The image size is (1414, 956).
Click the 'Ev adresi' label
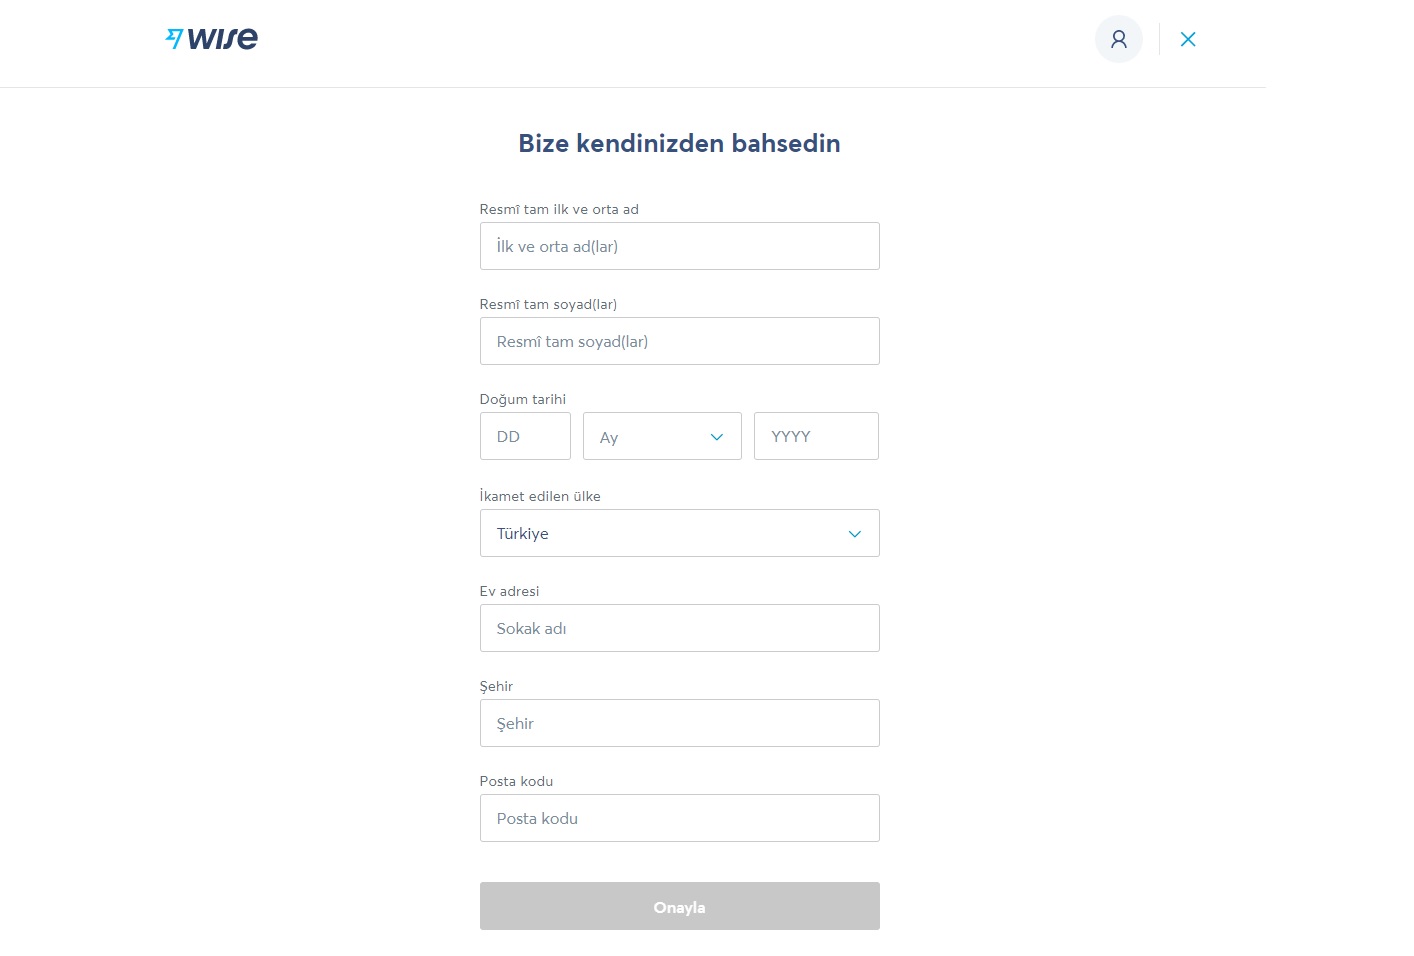click(509, 591)
